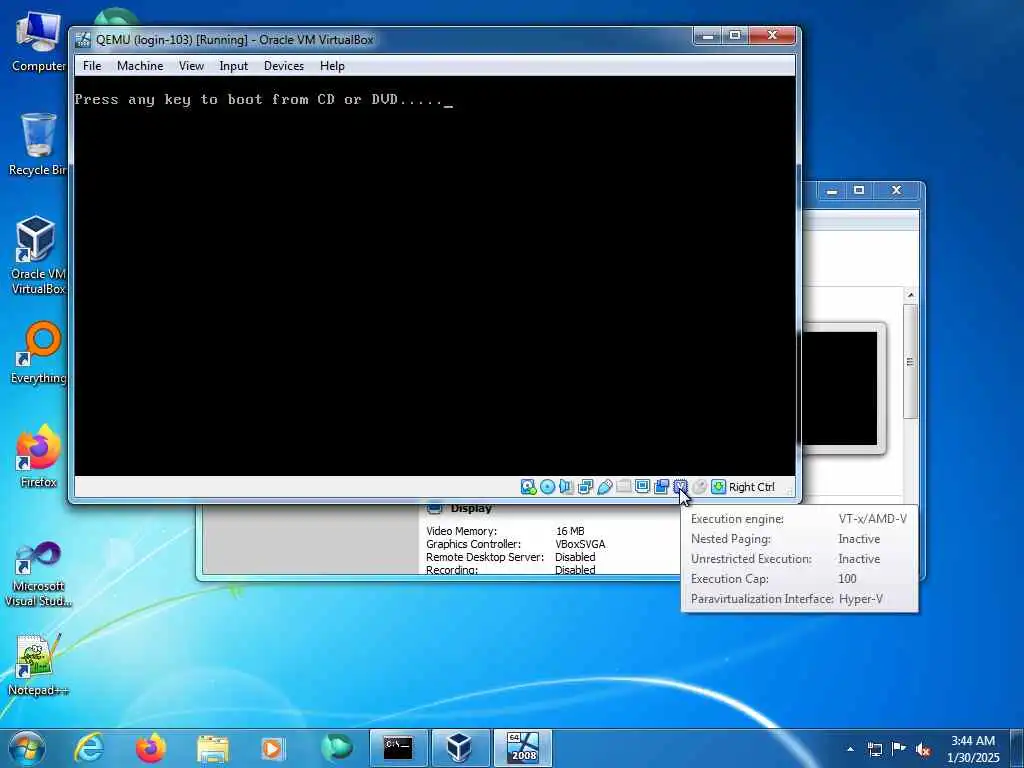
Task: Maximize the QEMU VM window
Action: click(735, 36)
